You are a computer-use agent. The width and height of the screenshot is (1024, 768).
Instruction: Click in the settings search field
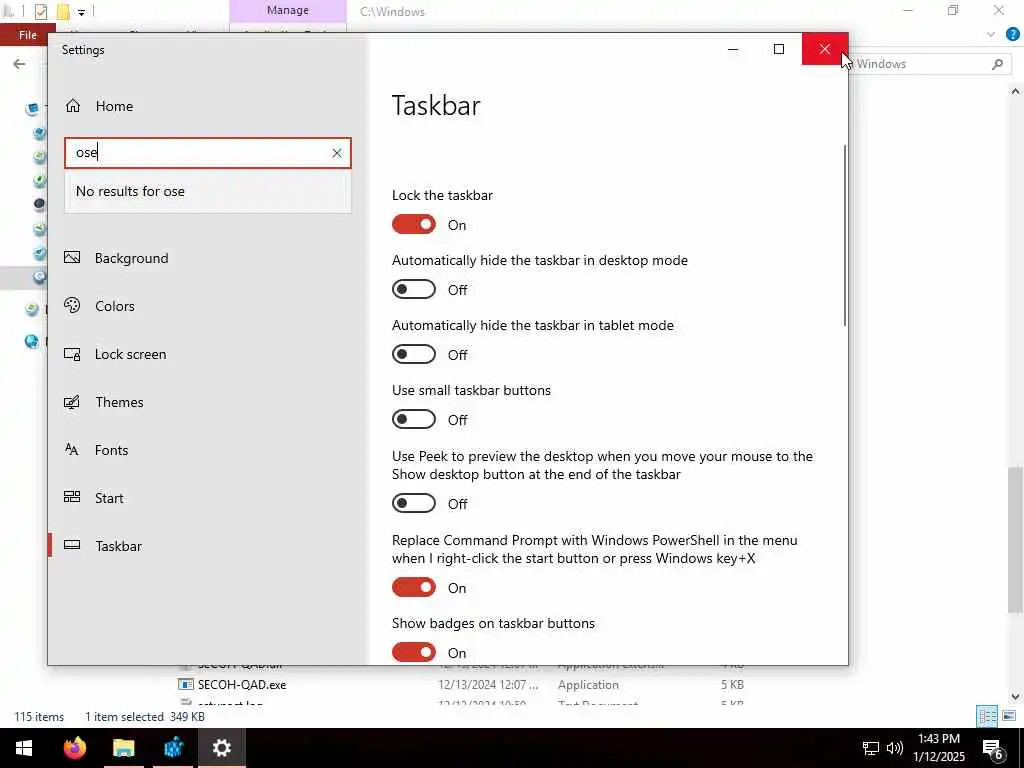coord(208,153)
